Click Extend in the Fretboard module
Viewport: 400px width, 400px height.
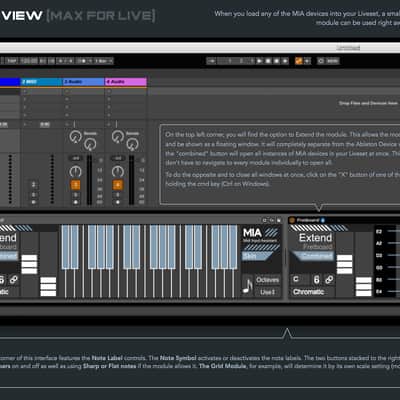(x=315, y=238)
